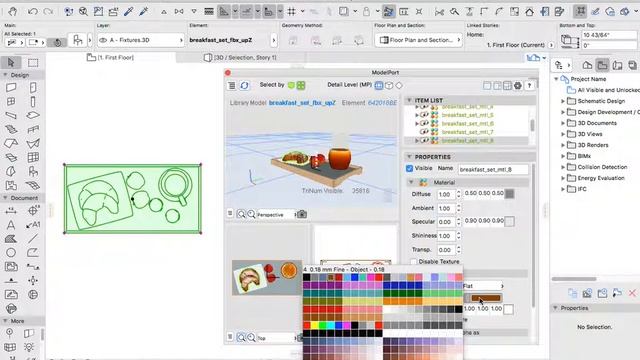Image resolution: width=640 pixels, height=360 pixels.
Task: Collapse the Material subsection
Action: click(411, 182)
